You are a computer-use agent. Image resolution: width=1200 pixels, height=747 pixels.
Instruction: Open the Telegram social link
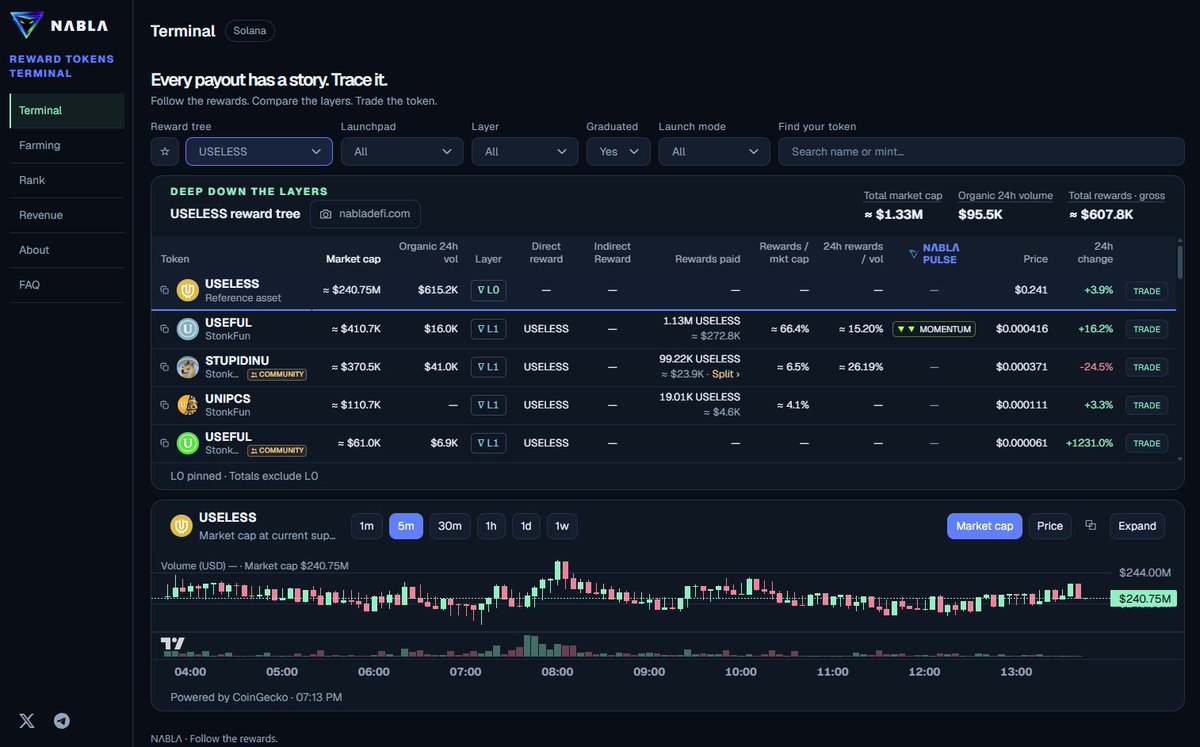click(62, 721)
